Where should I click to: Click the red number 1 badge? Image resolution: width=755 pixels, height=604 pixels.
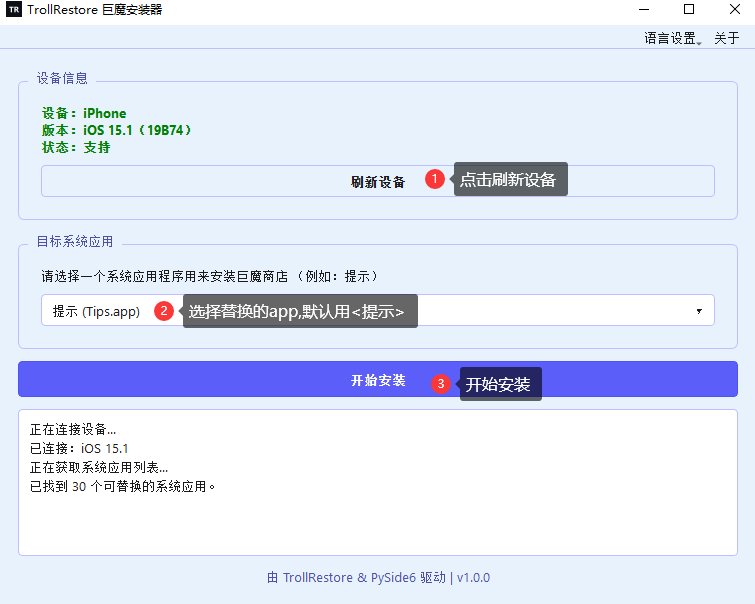coord(434,179)
